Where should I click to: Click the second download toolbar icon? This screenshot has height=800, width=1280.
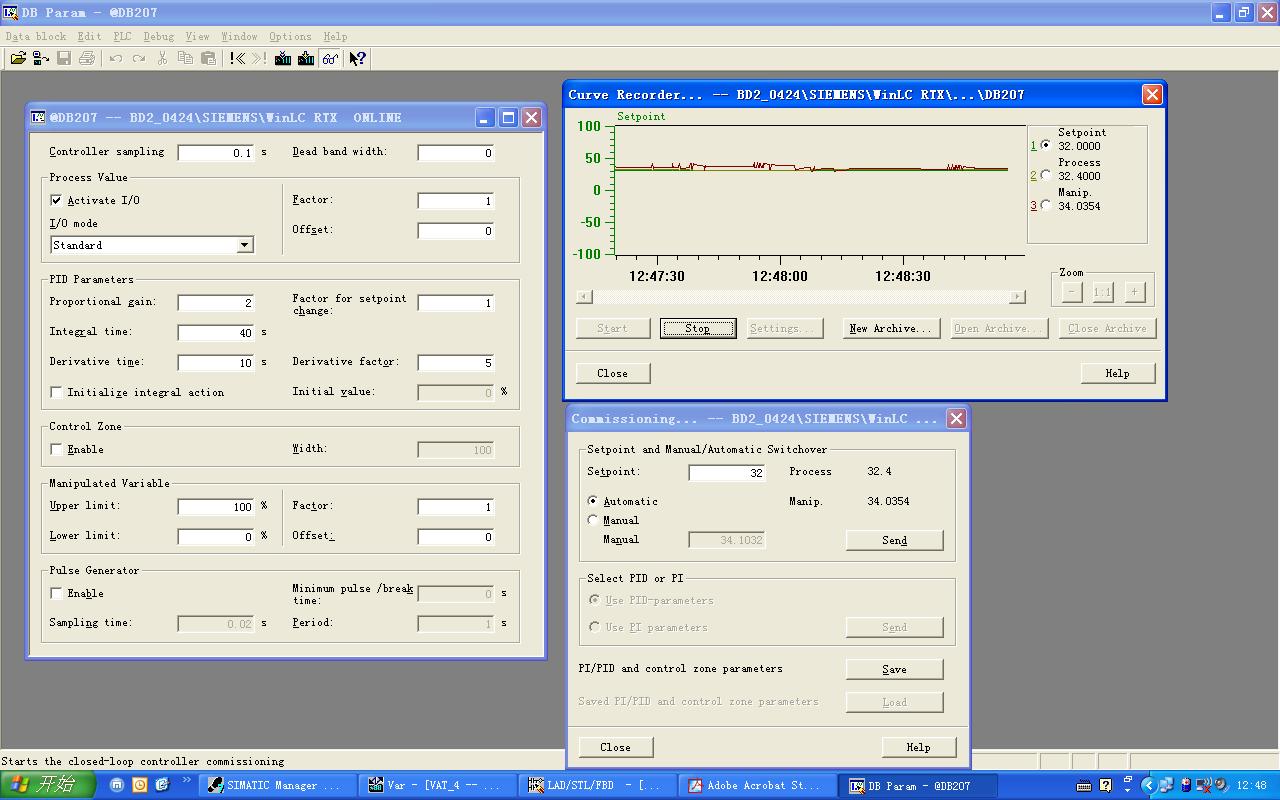click(306, 59)
